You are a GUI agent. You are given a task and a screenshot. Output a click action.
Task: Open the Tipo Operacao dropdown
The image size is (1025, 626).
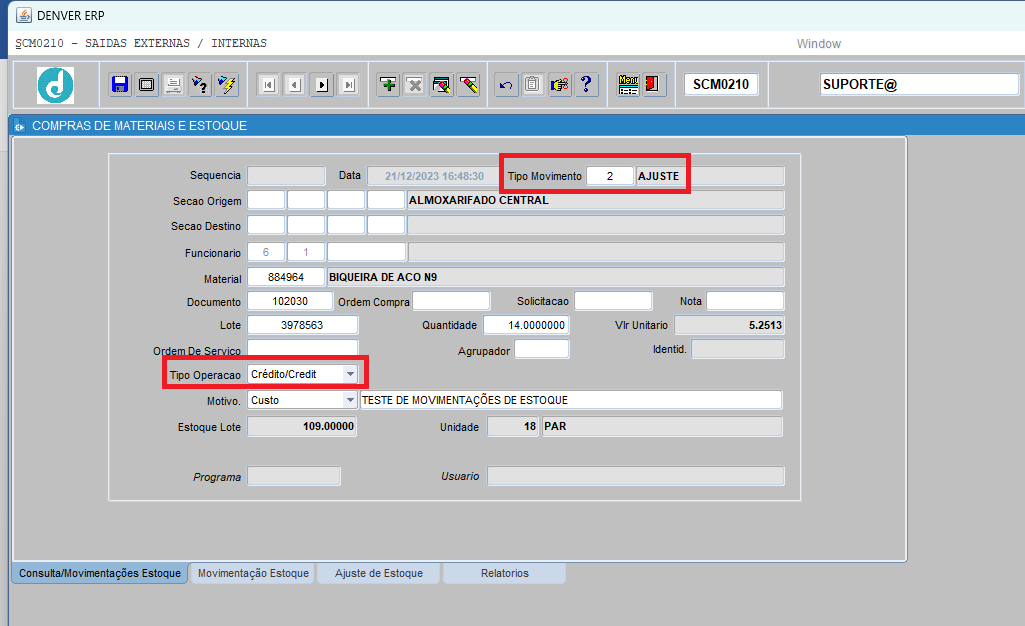click(x=350, y=374)
